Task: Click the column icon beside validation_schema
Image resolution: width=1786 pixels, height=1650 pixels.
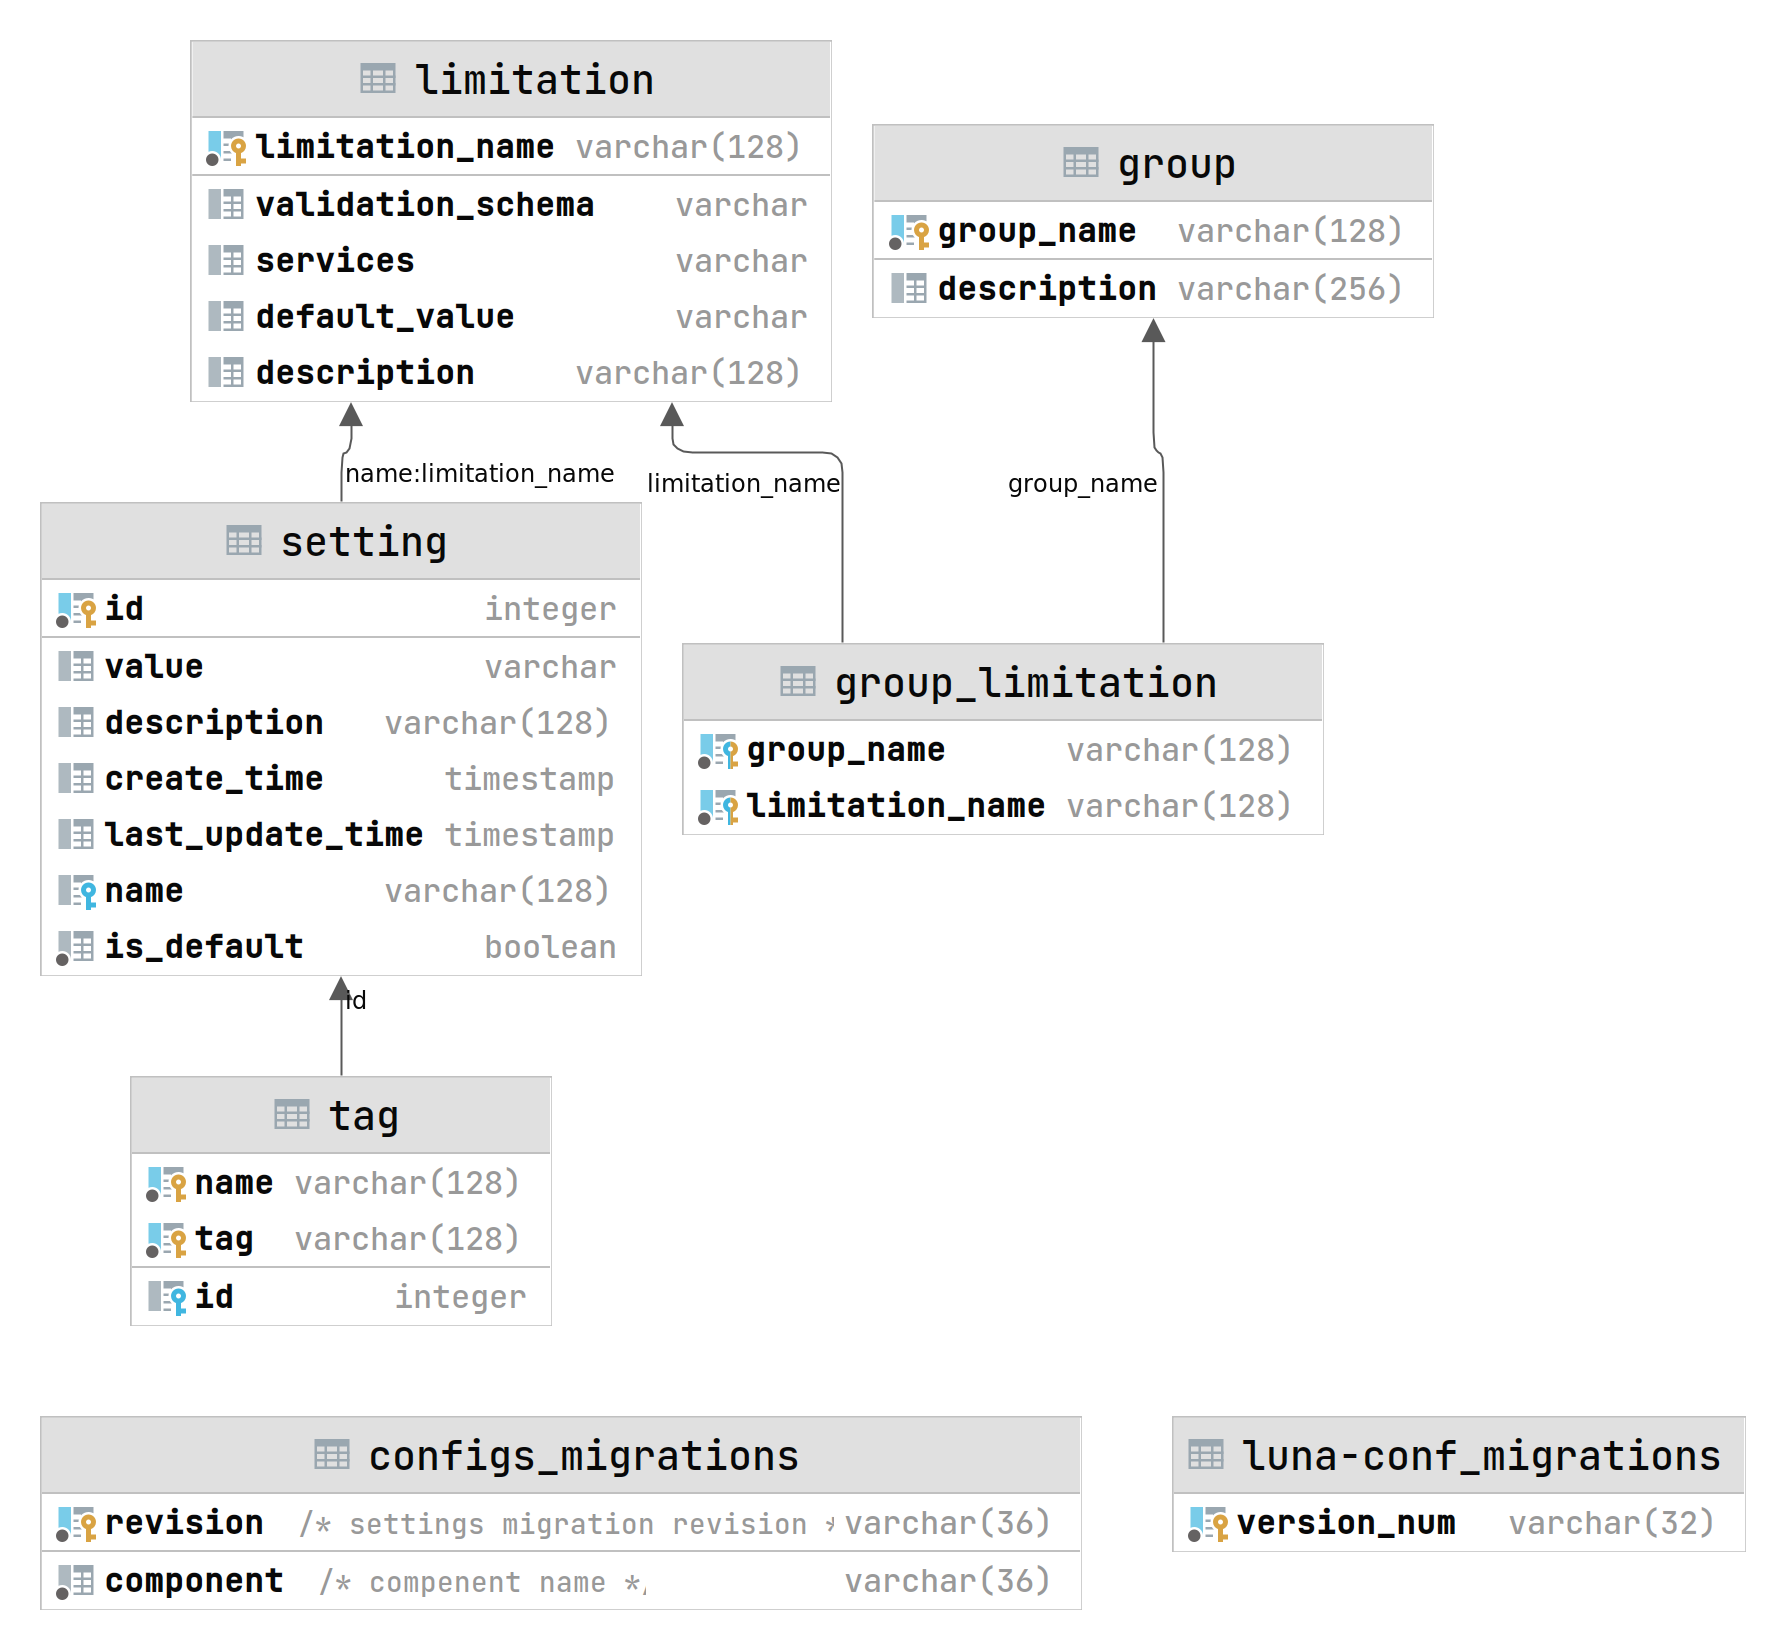Action: (x=226, y=204)
